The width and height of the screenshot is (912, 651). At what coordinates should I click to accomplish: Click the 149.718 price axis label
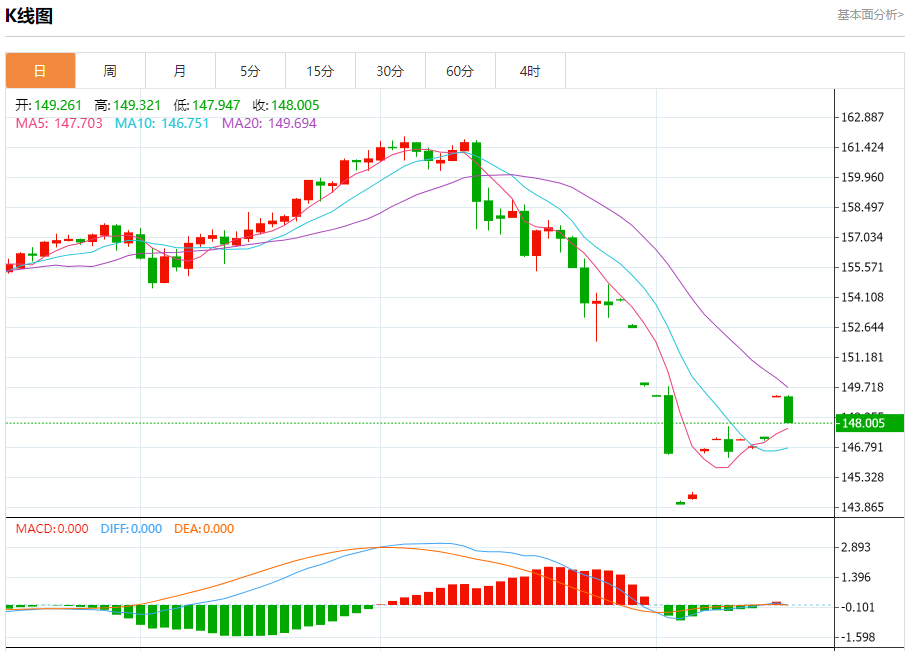[x=863, y=387]
